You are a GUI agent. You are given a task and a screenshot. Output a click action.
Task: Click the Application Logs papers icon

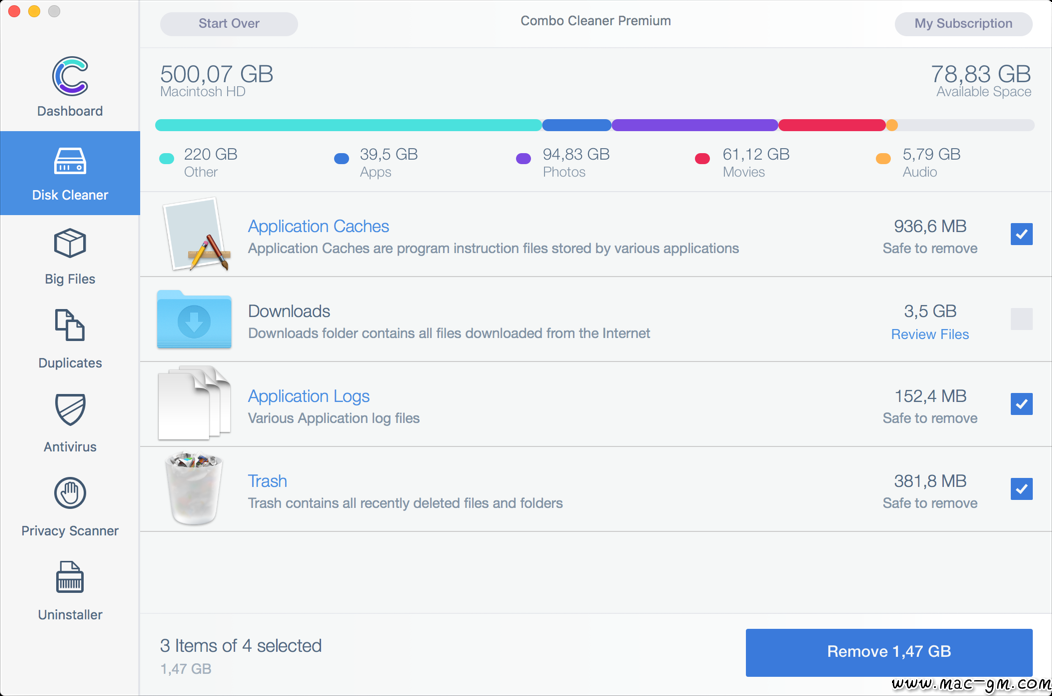point(194,403)
